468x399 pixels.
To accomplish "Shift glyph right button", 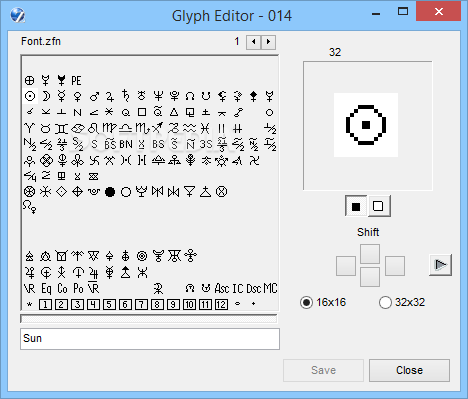I will pyautogui.click(x=395, y=266).
